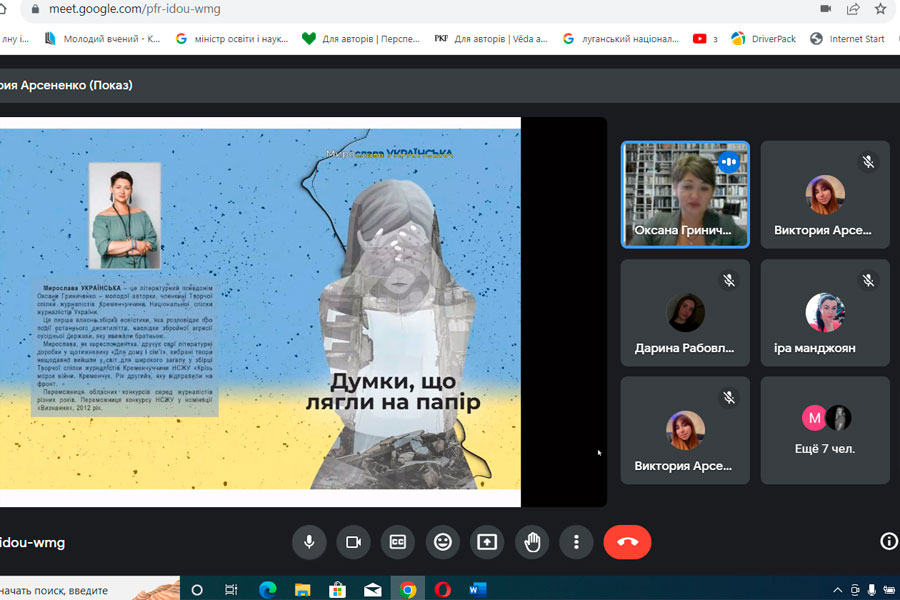The width and height of the screenshot is (900, 600).
Task: Raise hand in the meeting
Action: (532, 542)
